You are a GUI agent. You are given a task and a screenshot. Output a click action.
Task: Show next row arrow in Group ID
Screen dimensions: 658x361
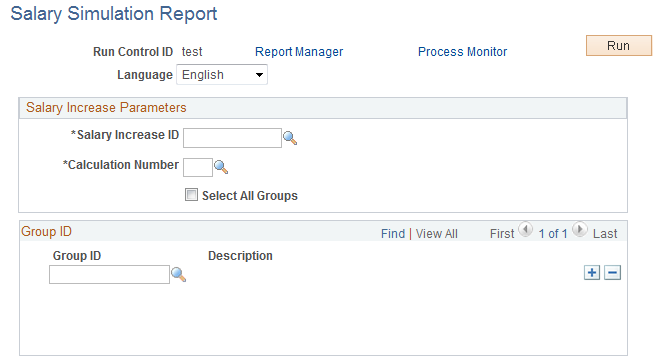pyautogui.click(x=580, y=230)
